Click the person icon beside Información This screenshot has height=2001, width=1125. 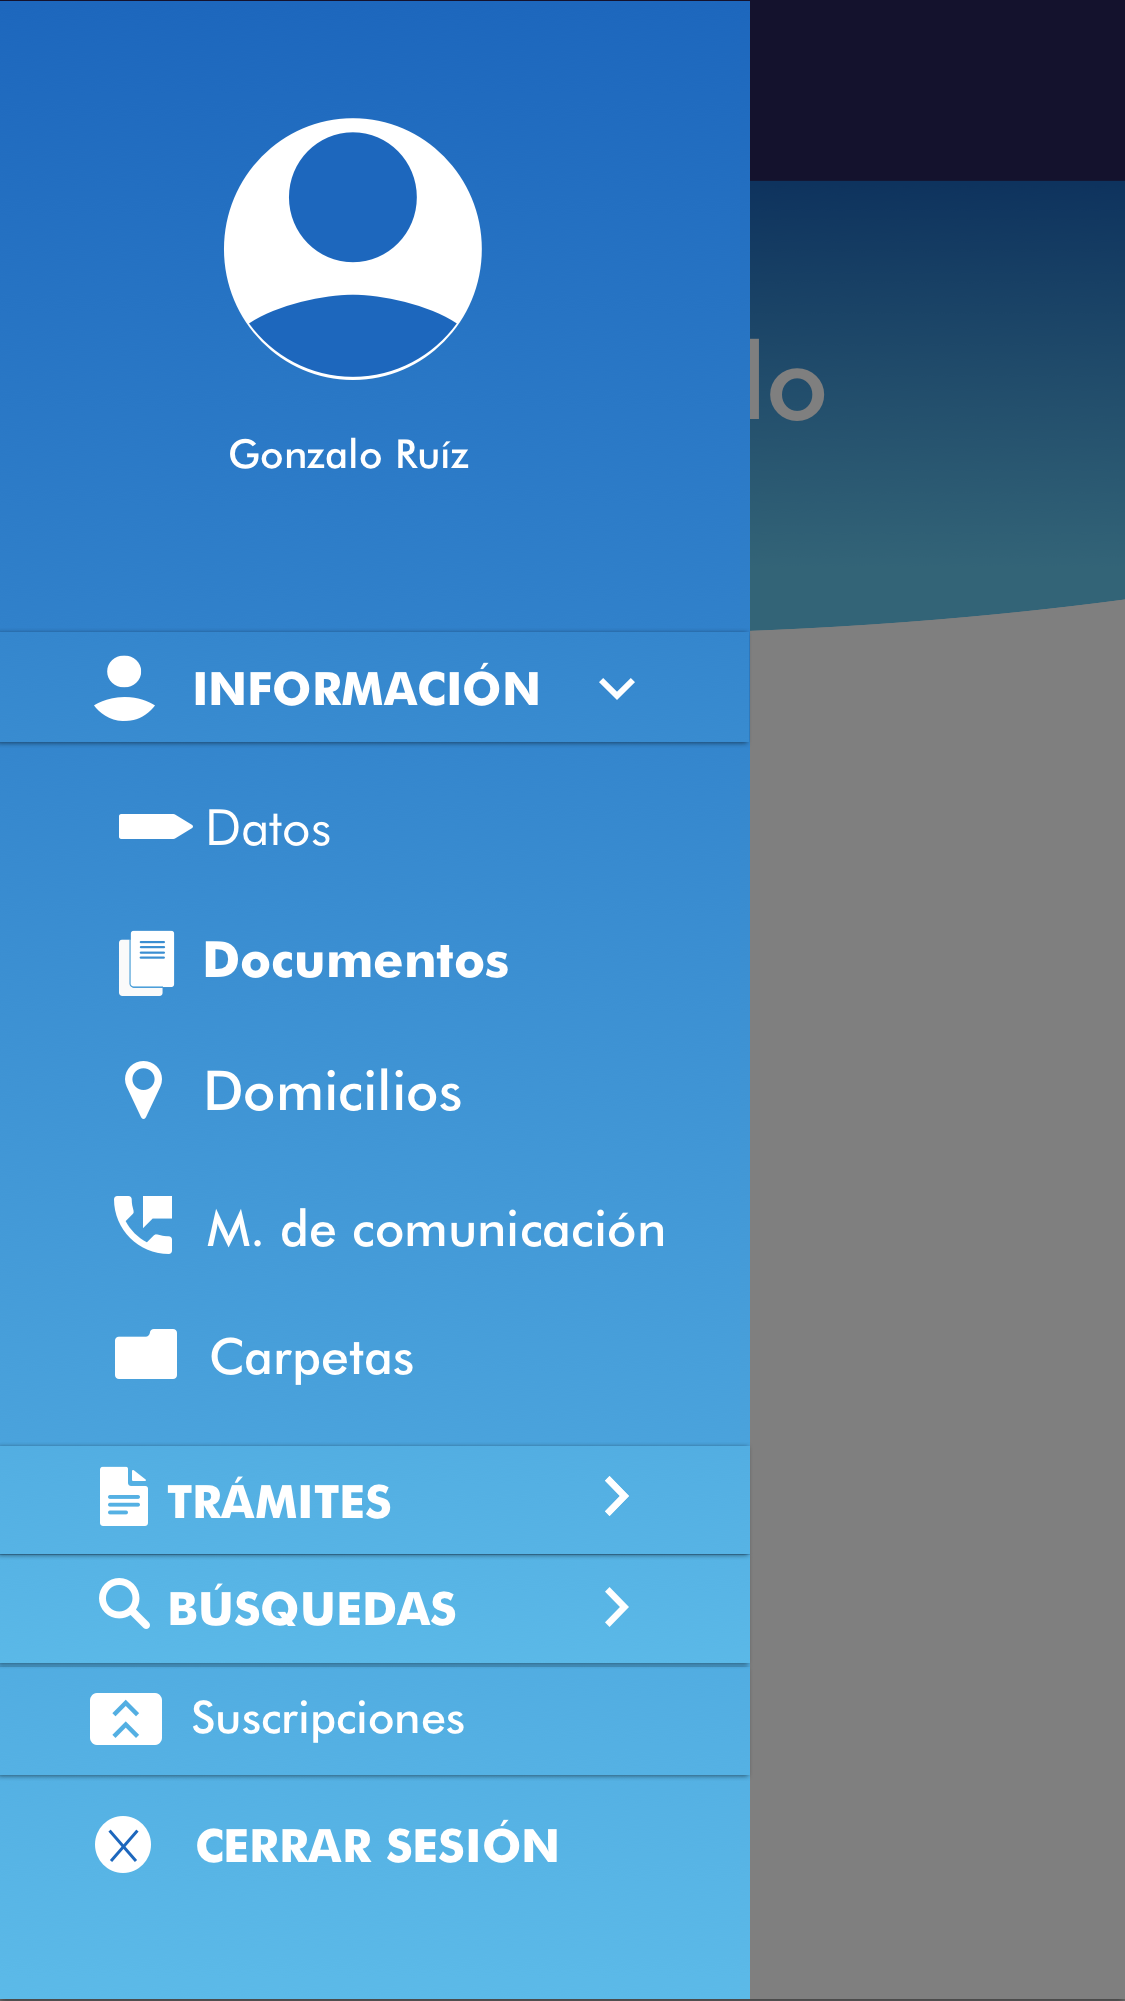pyautogui.click(x=124, y=688)
